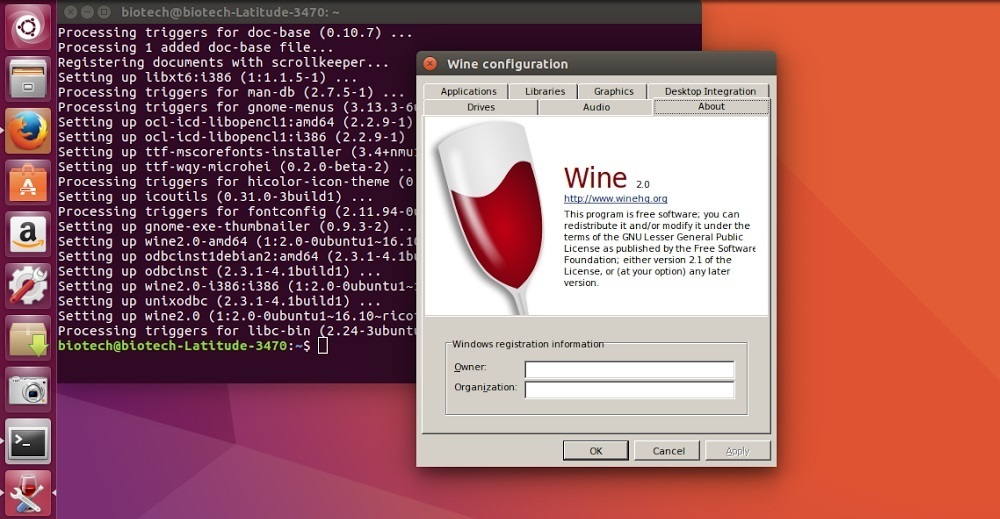Focus the Organization input field

[629, 389]
